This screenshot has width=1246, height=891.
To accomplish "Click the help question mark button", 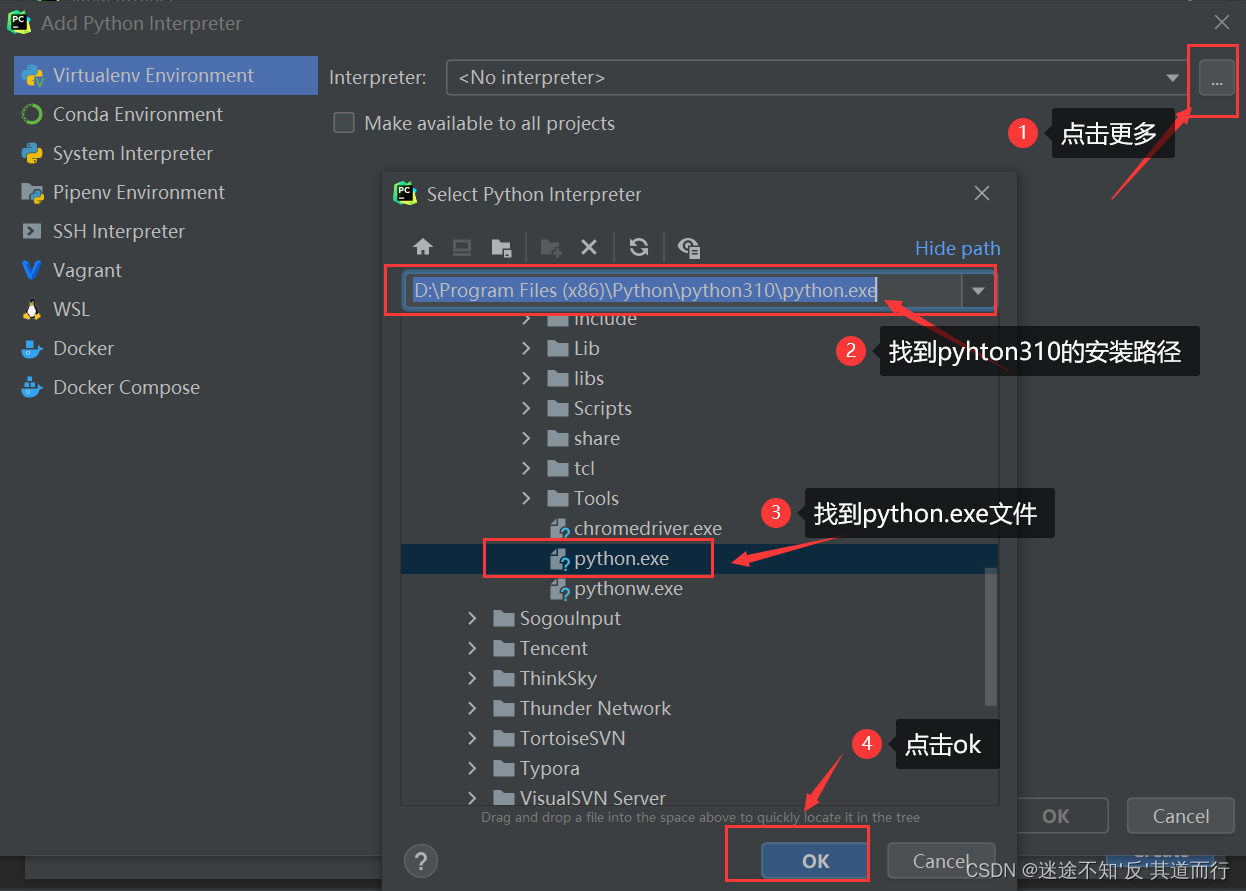I will [x=421, y=860].
